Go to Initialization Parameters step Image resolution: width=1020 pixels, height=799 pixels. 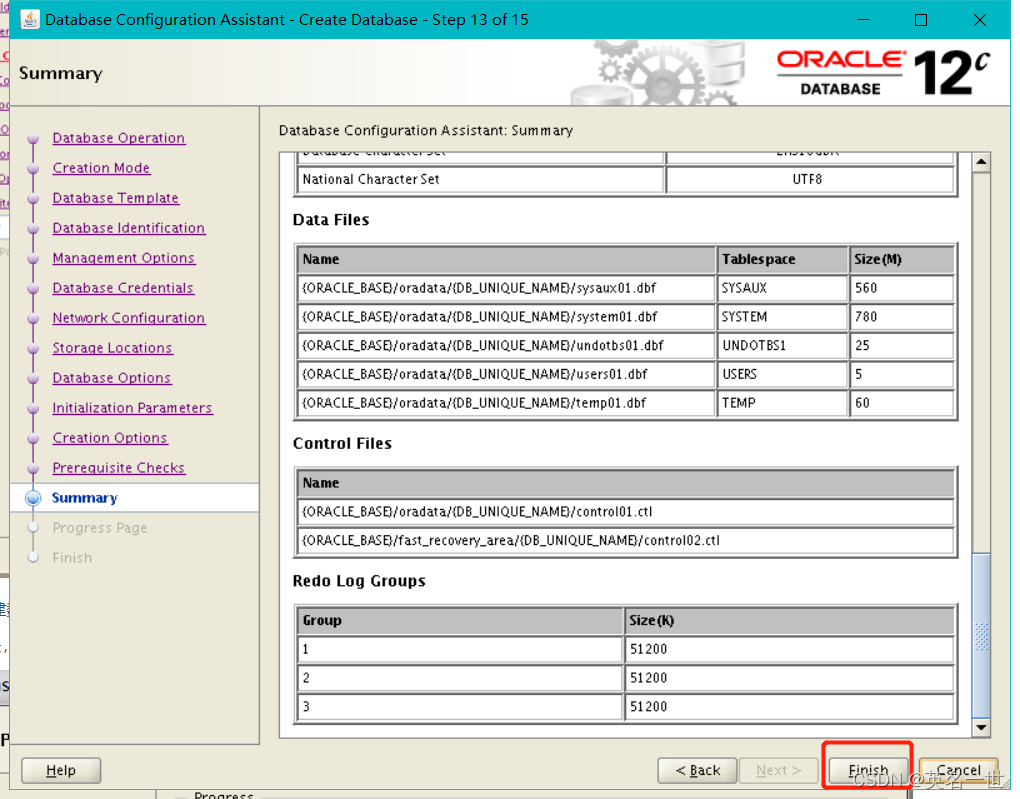[x=132, y=407]
